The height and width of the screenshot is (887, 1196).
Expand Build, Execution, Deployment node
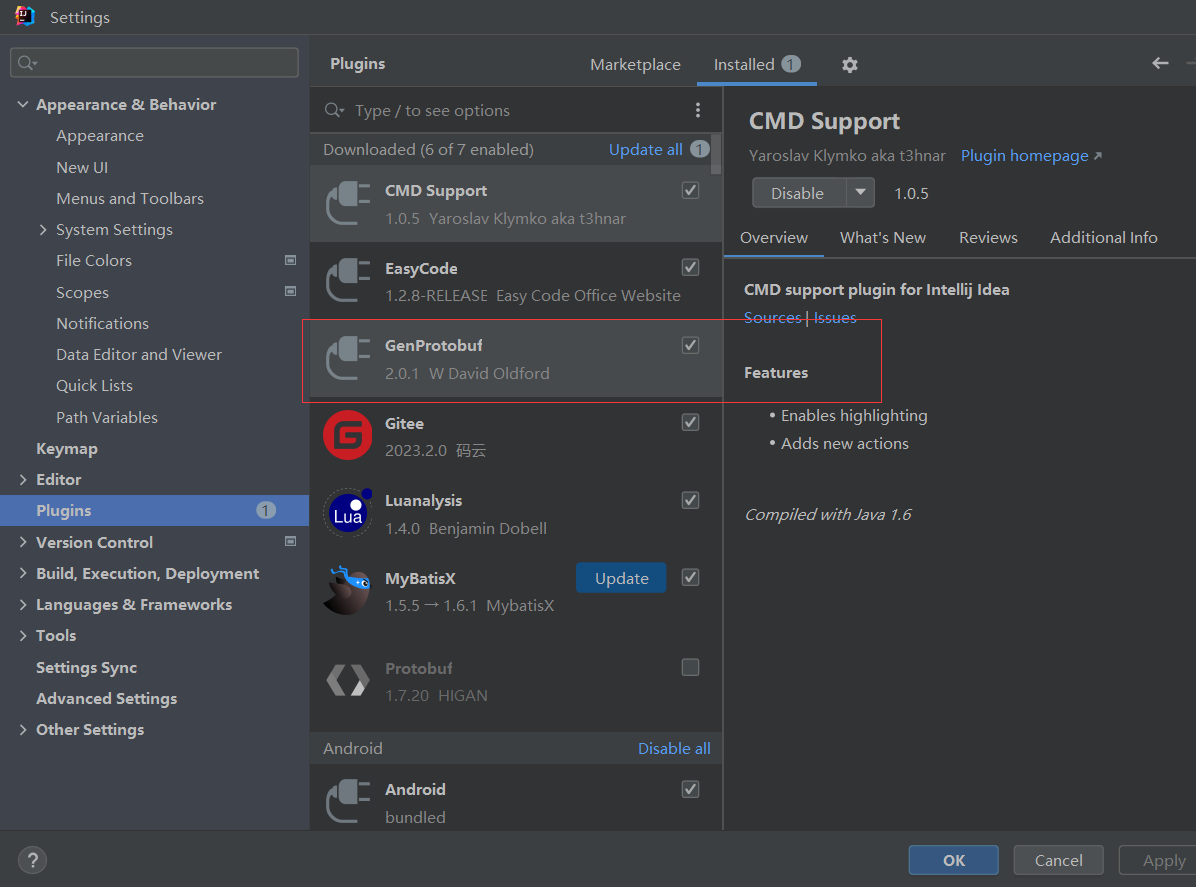[23, 574]
